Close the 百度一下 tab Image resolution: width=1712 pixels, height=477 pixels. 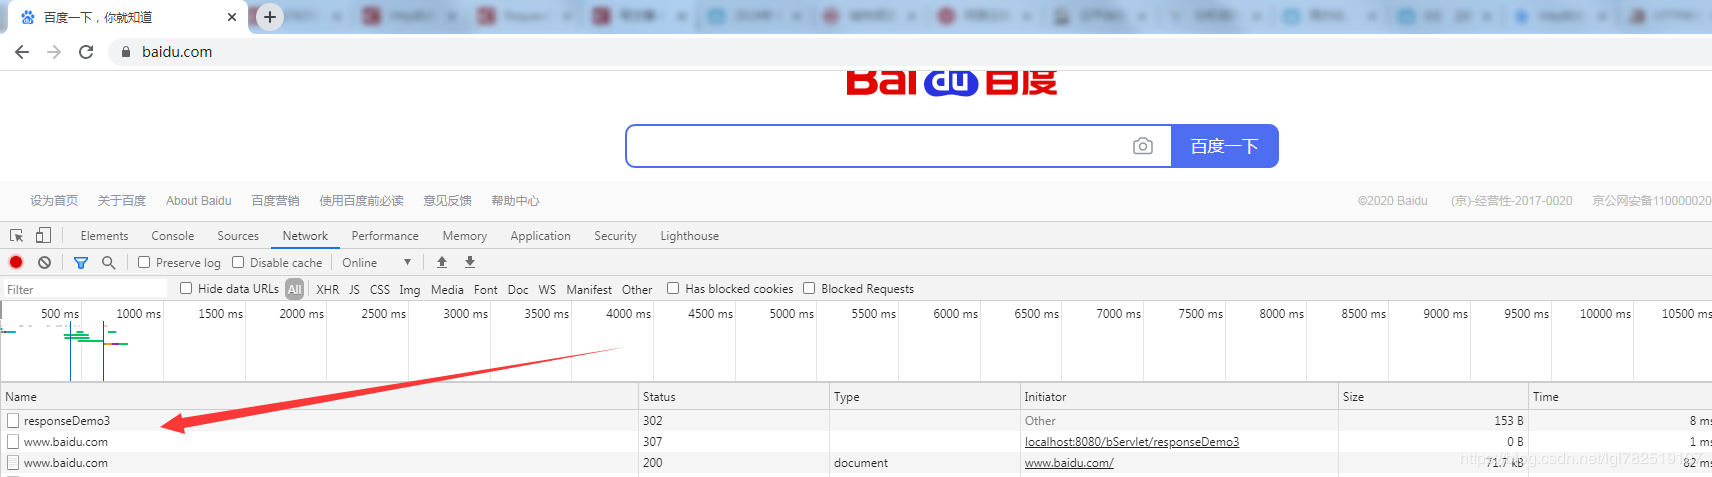tap(232, 17)
